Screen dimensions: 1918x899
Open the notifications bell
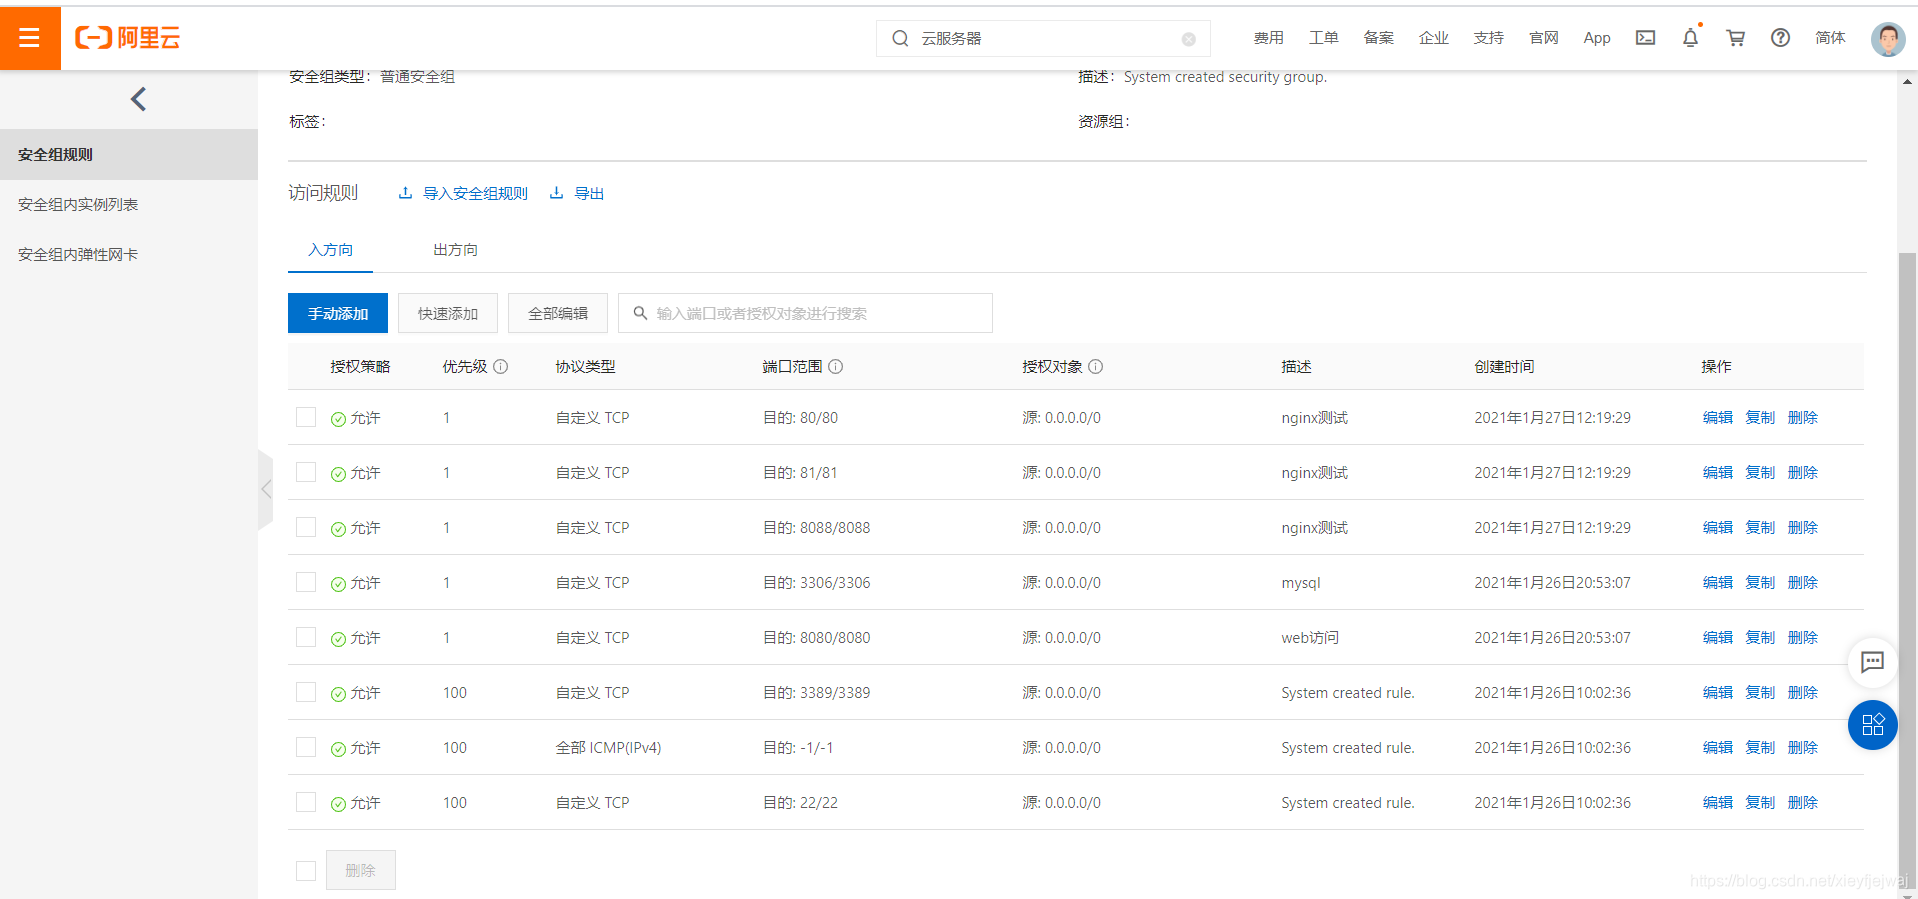pyautogui.click(x=1690, y=38)
